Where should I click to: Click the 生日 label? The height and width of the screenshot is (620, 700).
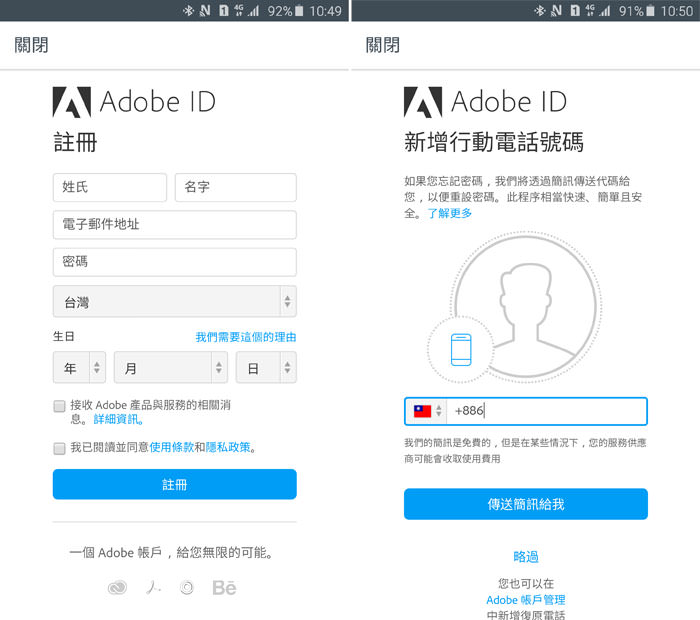(63, 337)
